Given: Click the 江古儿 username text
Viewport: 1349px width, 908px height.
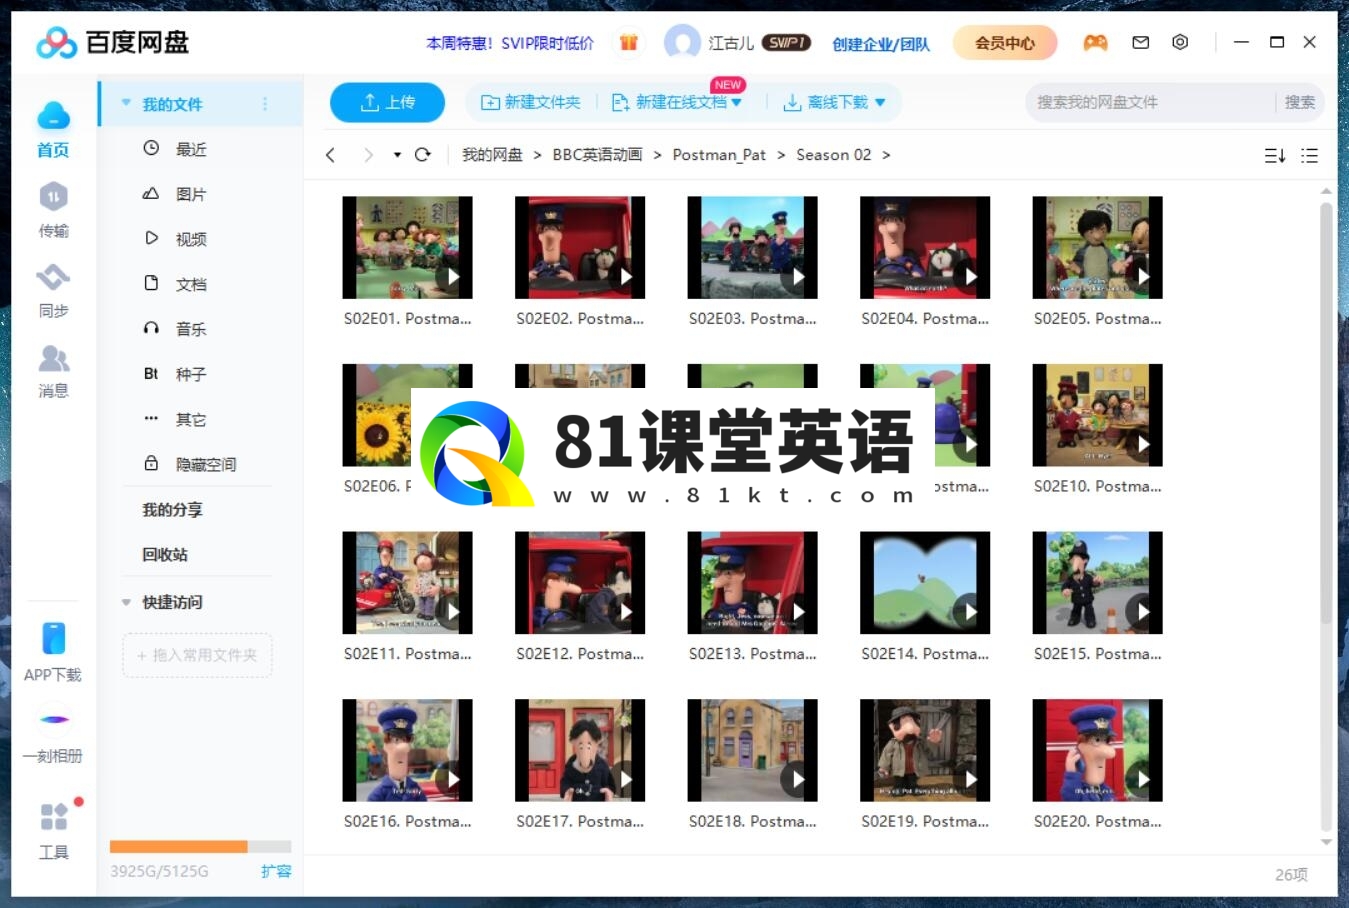Looking at the screenshot, I should tap(731, 43).
